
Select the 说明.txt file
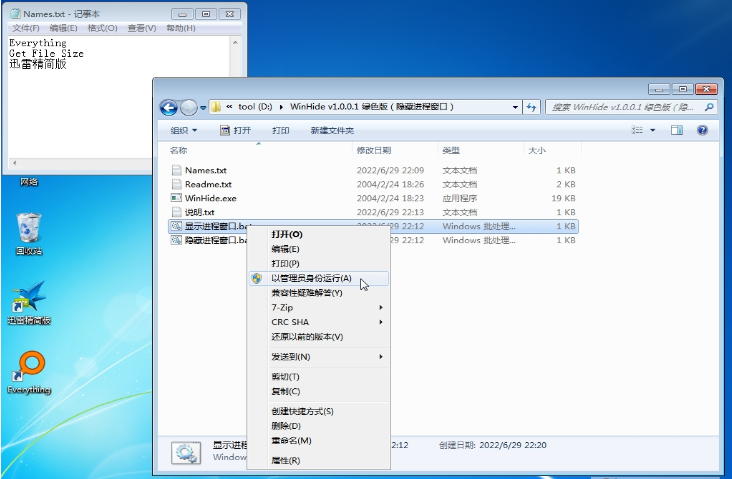point(373,212)
